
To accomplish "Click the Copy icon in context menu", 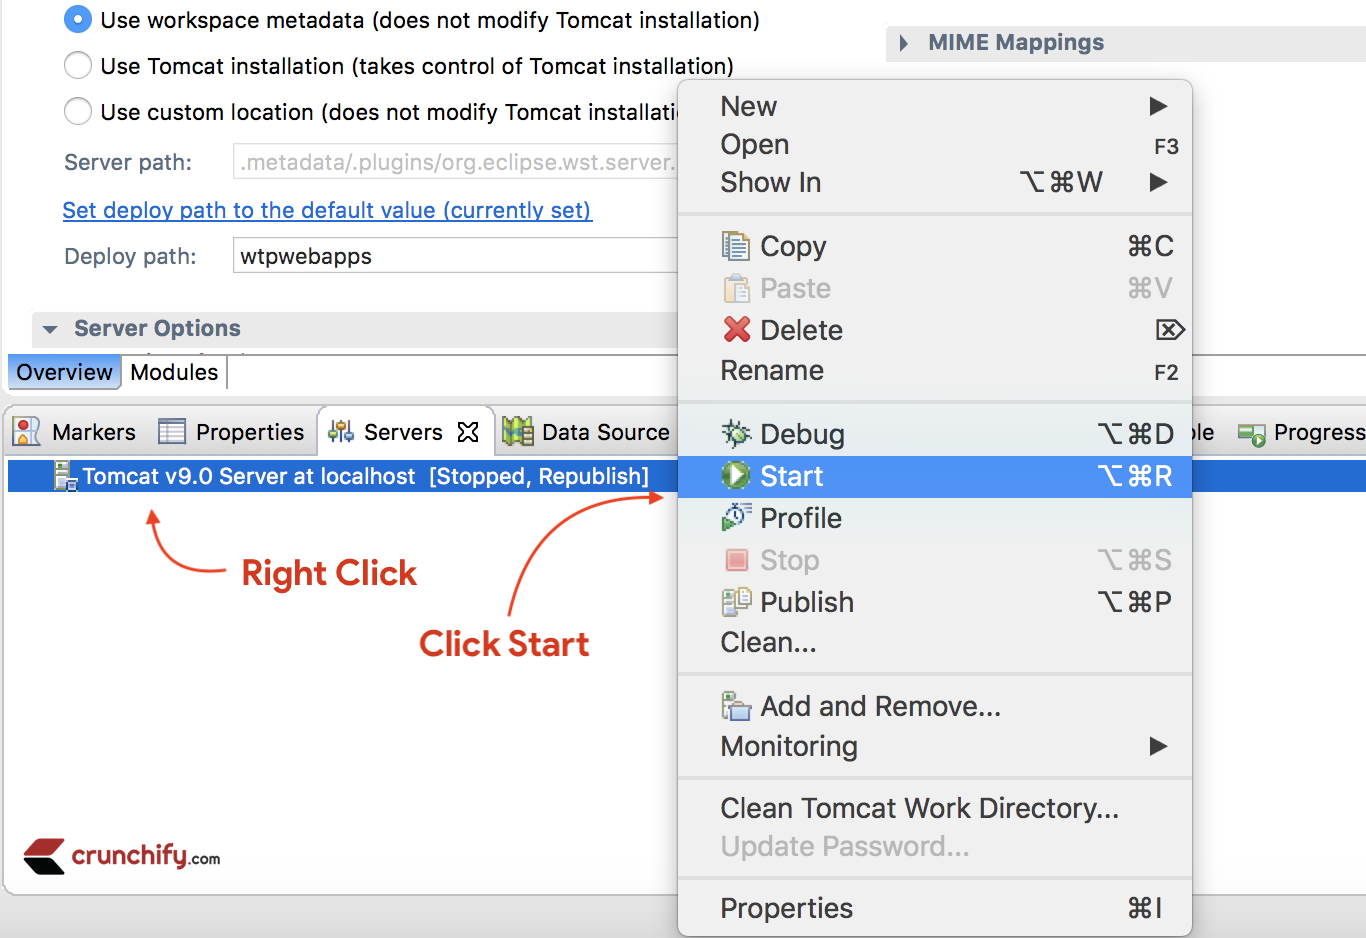I will tap(737, 246).
